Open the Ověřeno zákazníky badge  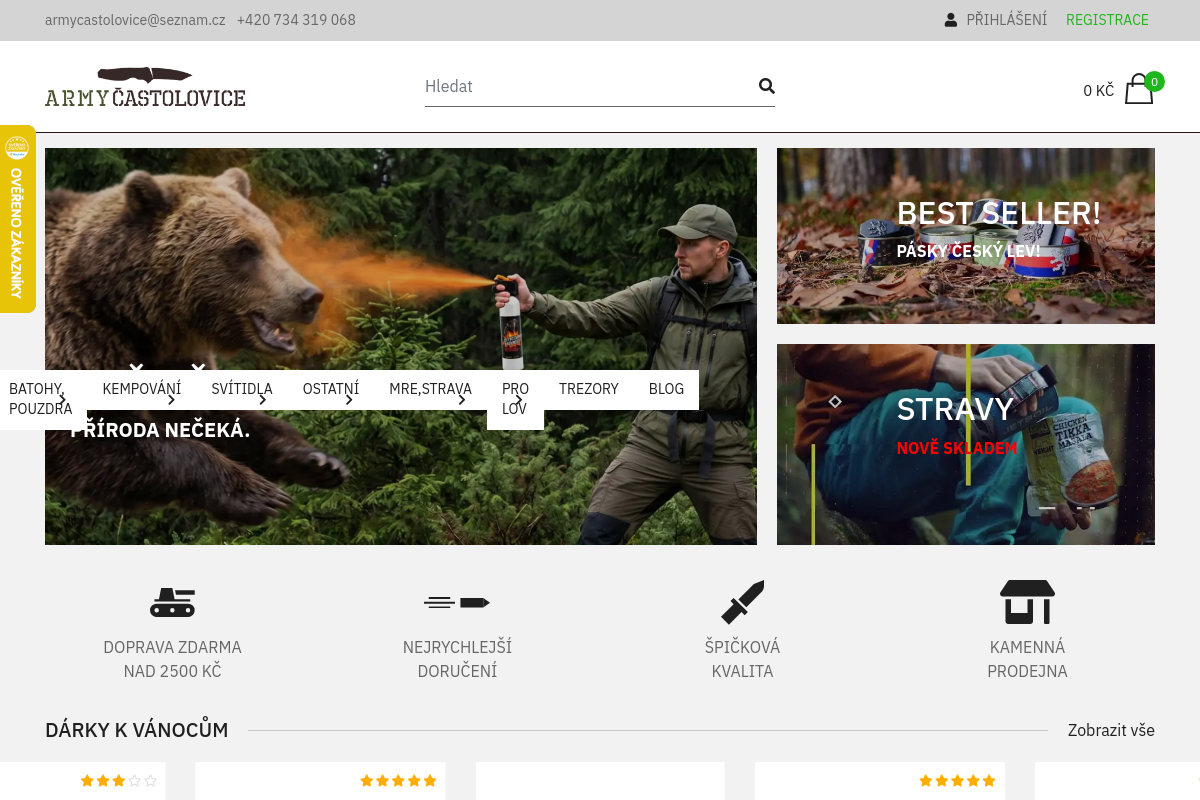point(17,219)
